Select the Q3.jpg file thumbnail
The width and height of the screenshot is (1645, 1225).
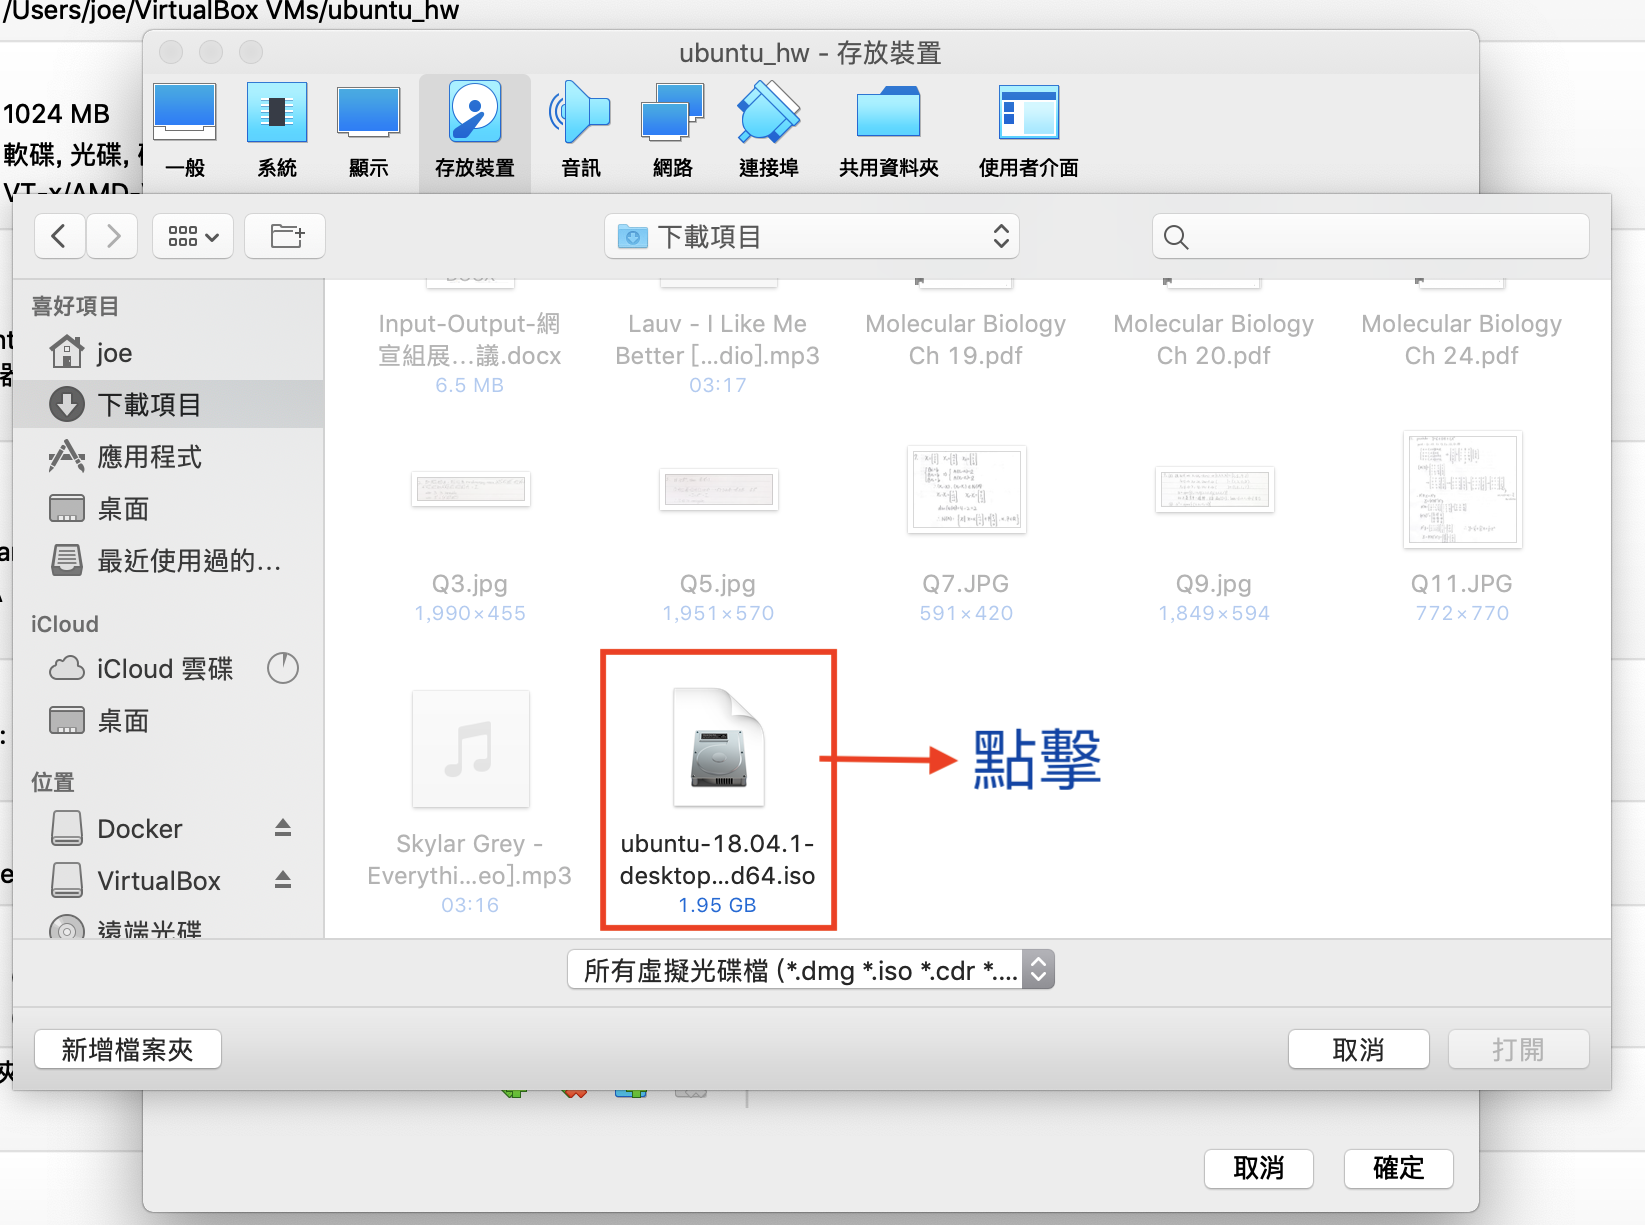[471, 489]
